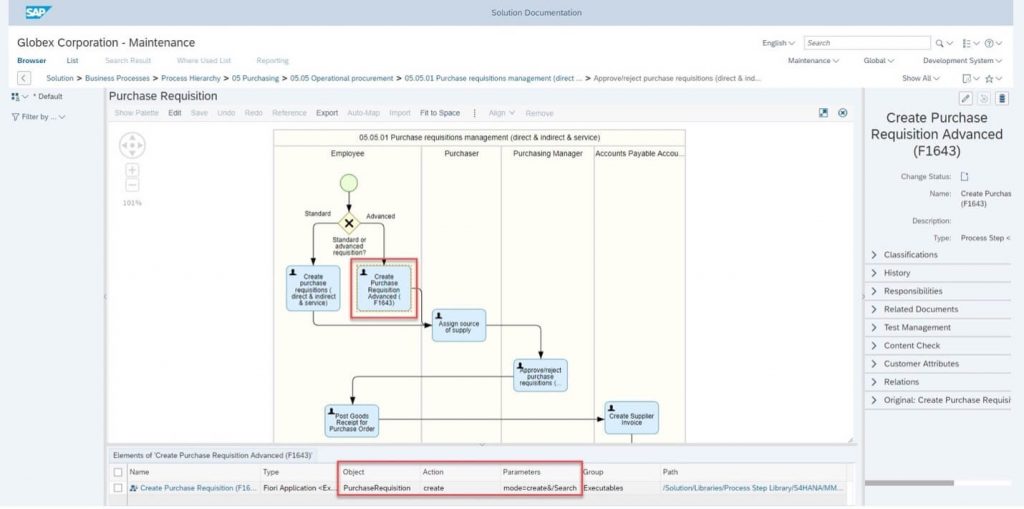Open the Where Used List tab
This screenshot has width=1024, height=509.
(204, 61)
